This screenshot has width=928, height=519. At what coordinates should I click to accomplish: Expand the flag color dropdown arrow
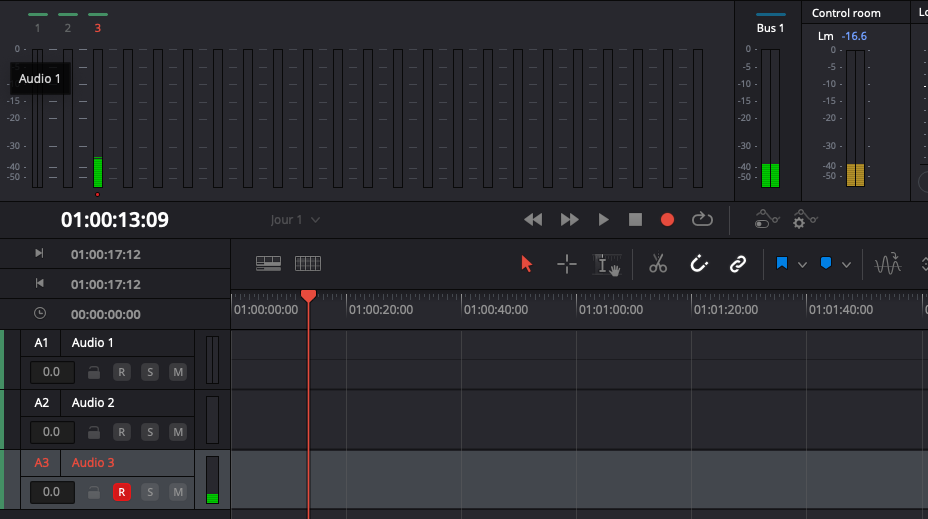pos(802,265)
